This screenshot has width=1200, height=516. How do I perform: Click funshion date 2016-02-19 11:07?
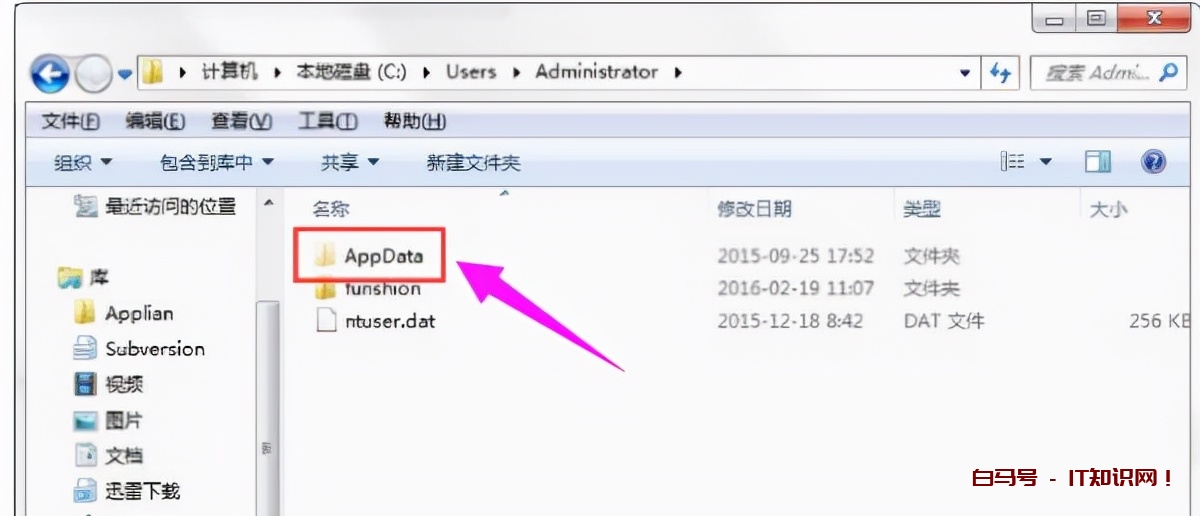click(795, 288)
